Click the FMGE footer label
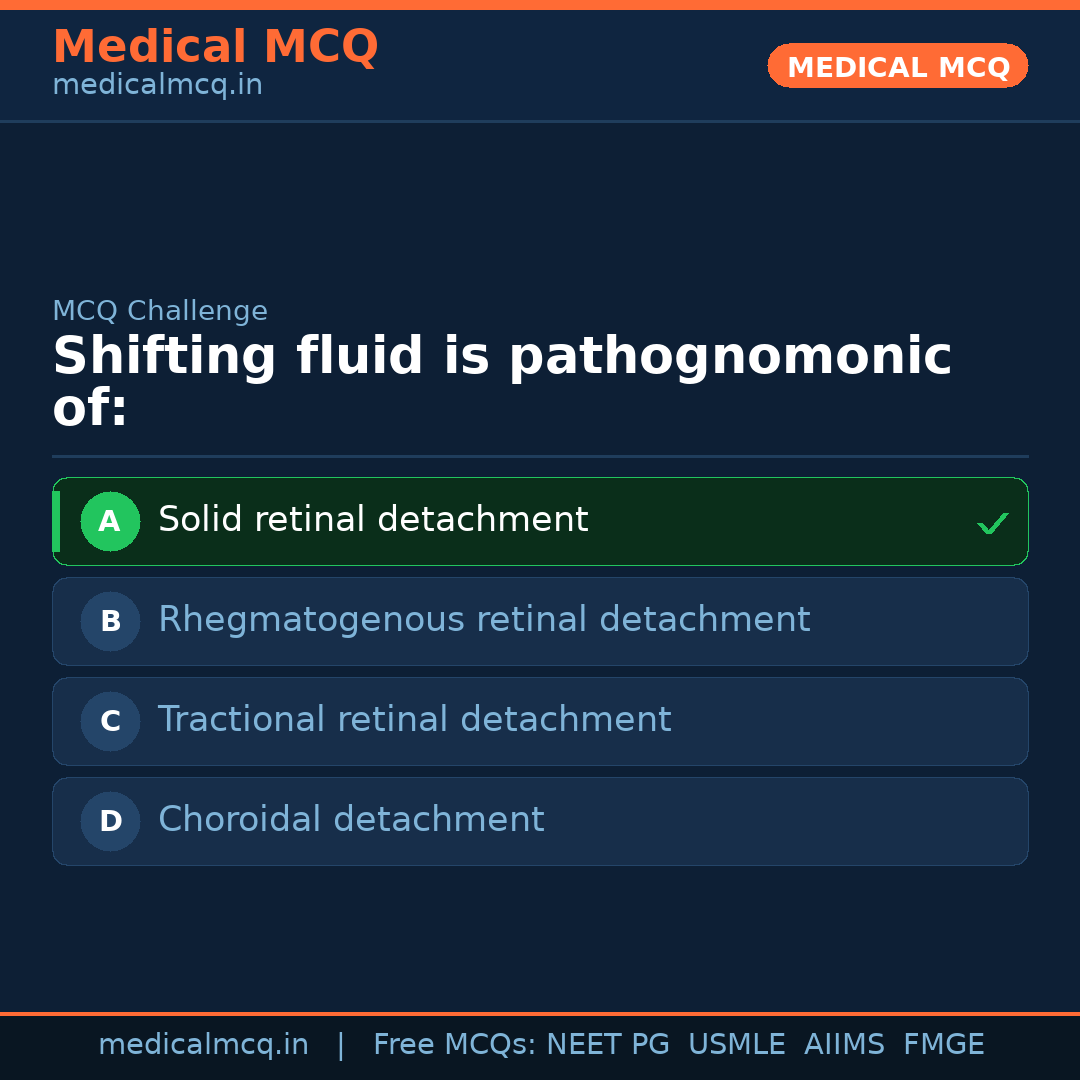The width and height of the screenshot is (1080, 1080). click(943, 1045)
